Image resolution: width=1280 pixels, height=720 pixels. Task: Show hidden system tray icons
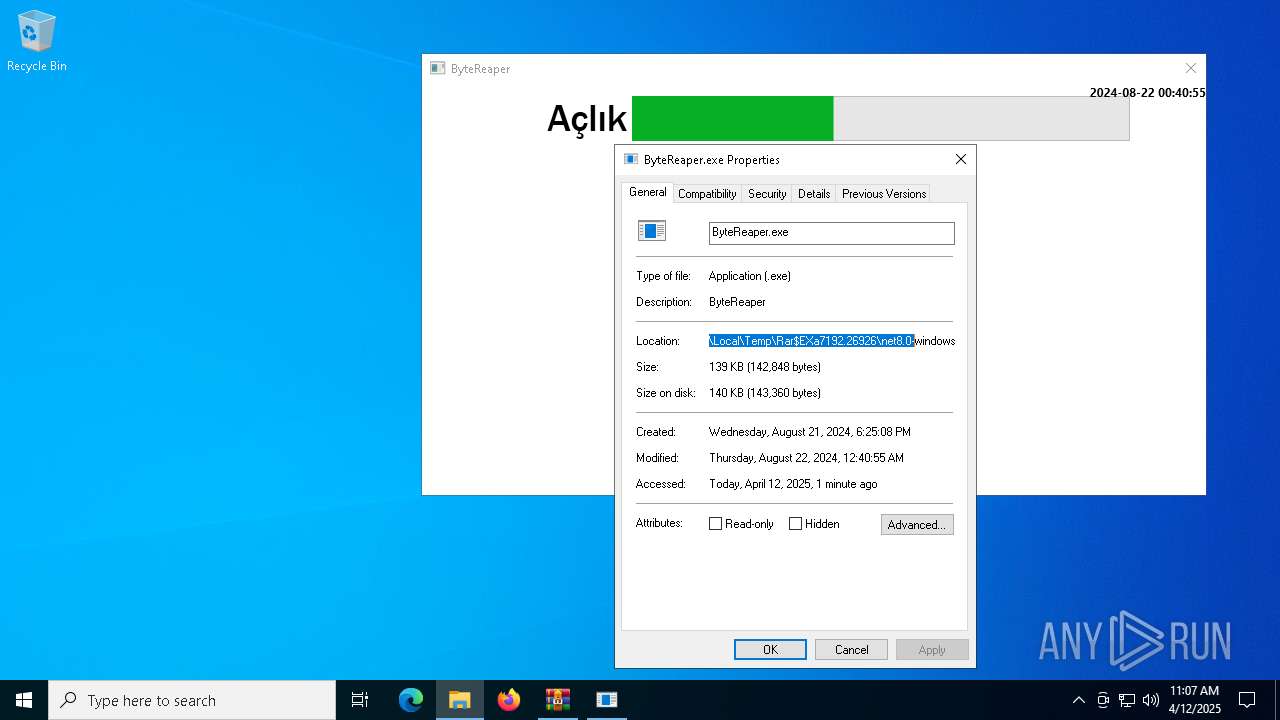pos(1078,700)
